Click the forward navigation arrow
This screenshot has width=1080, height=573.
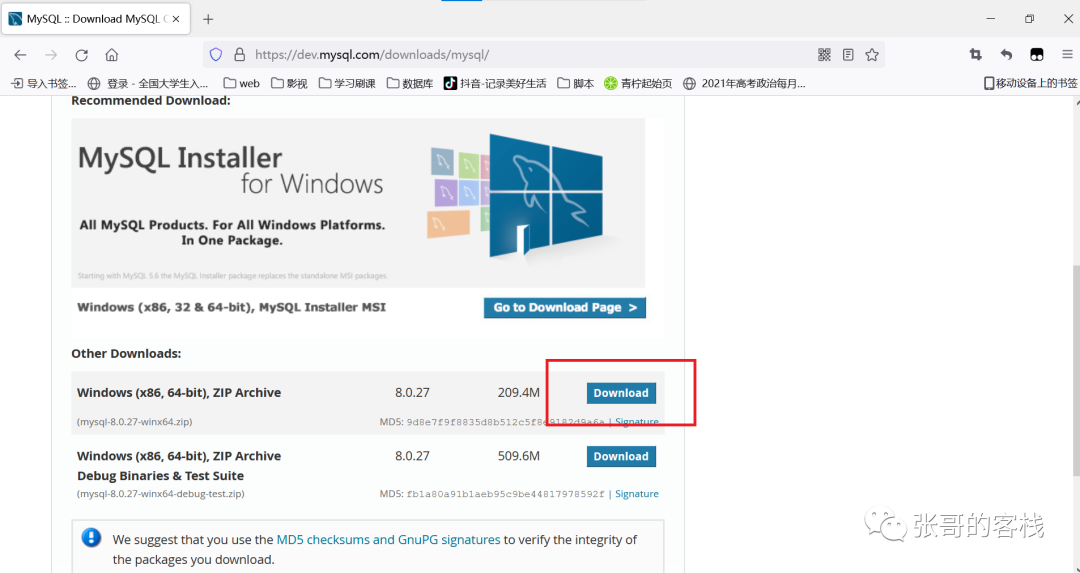tap(51, 55)
